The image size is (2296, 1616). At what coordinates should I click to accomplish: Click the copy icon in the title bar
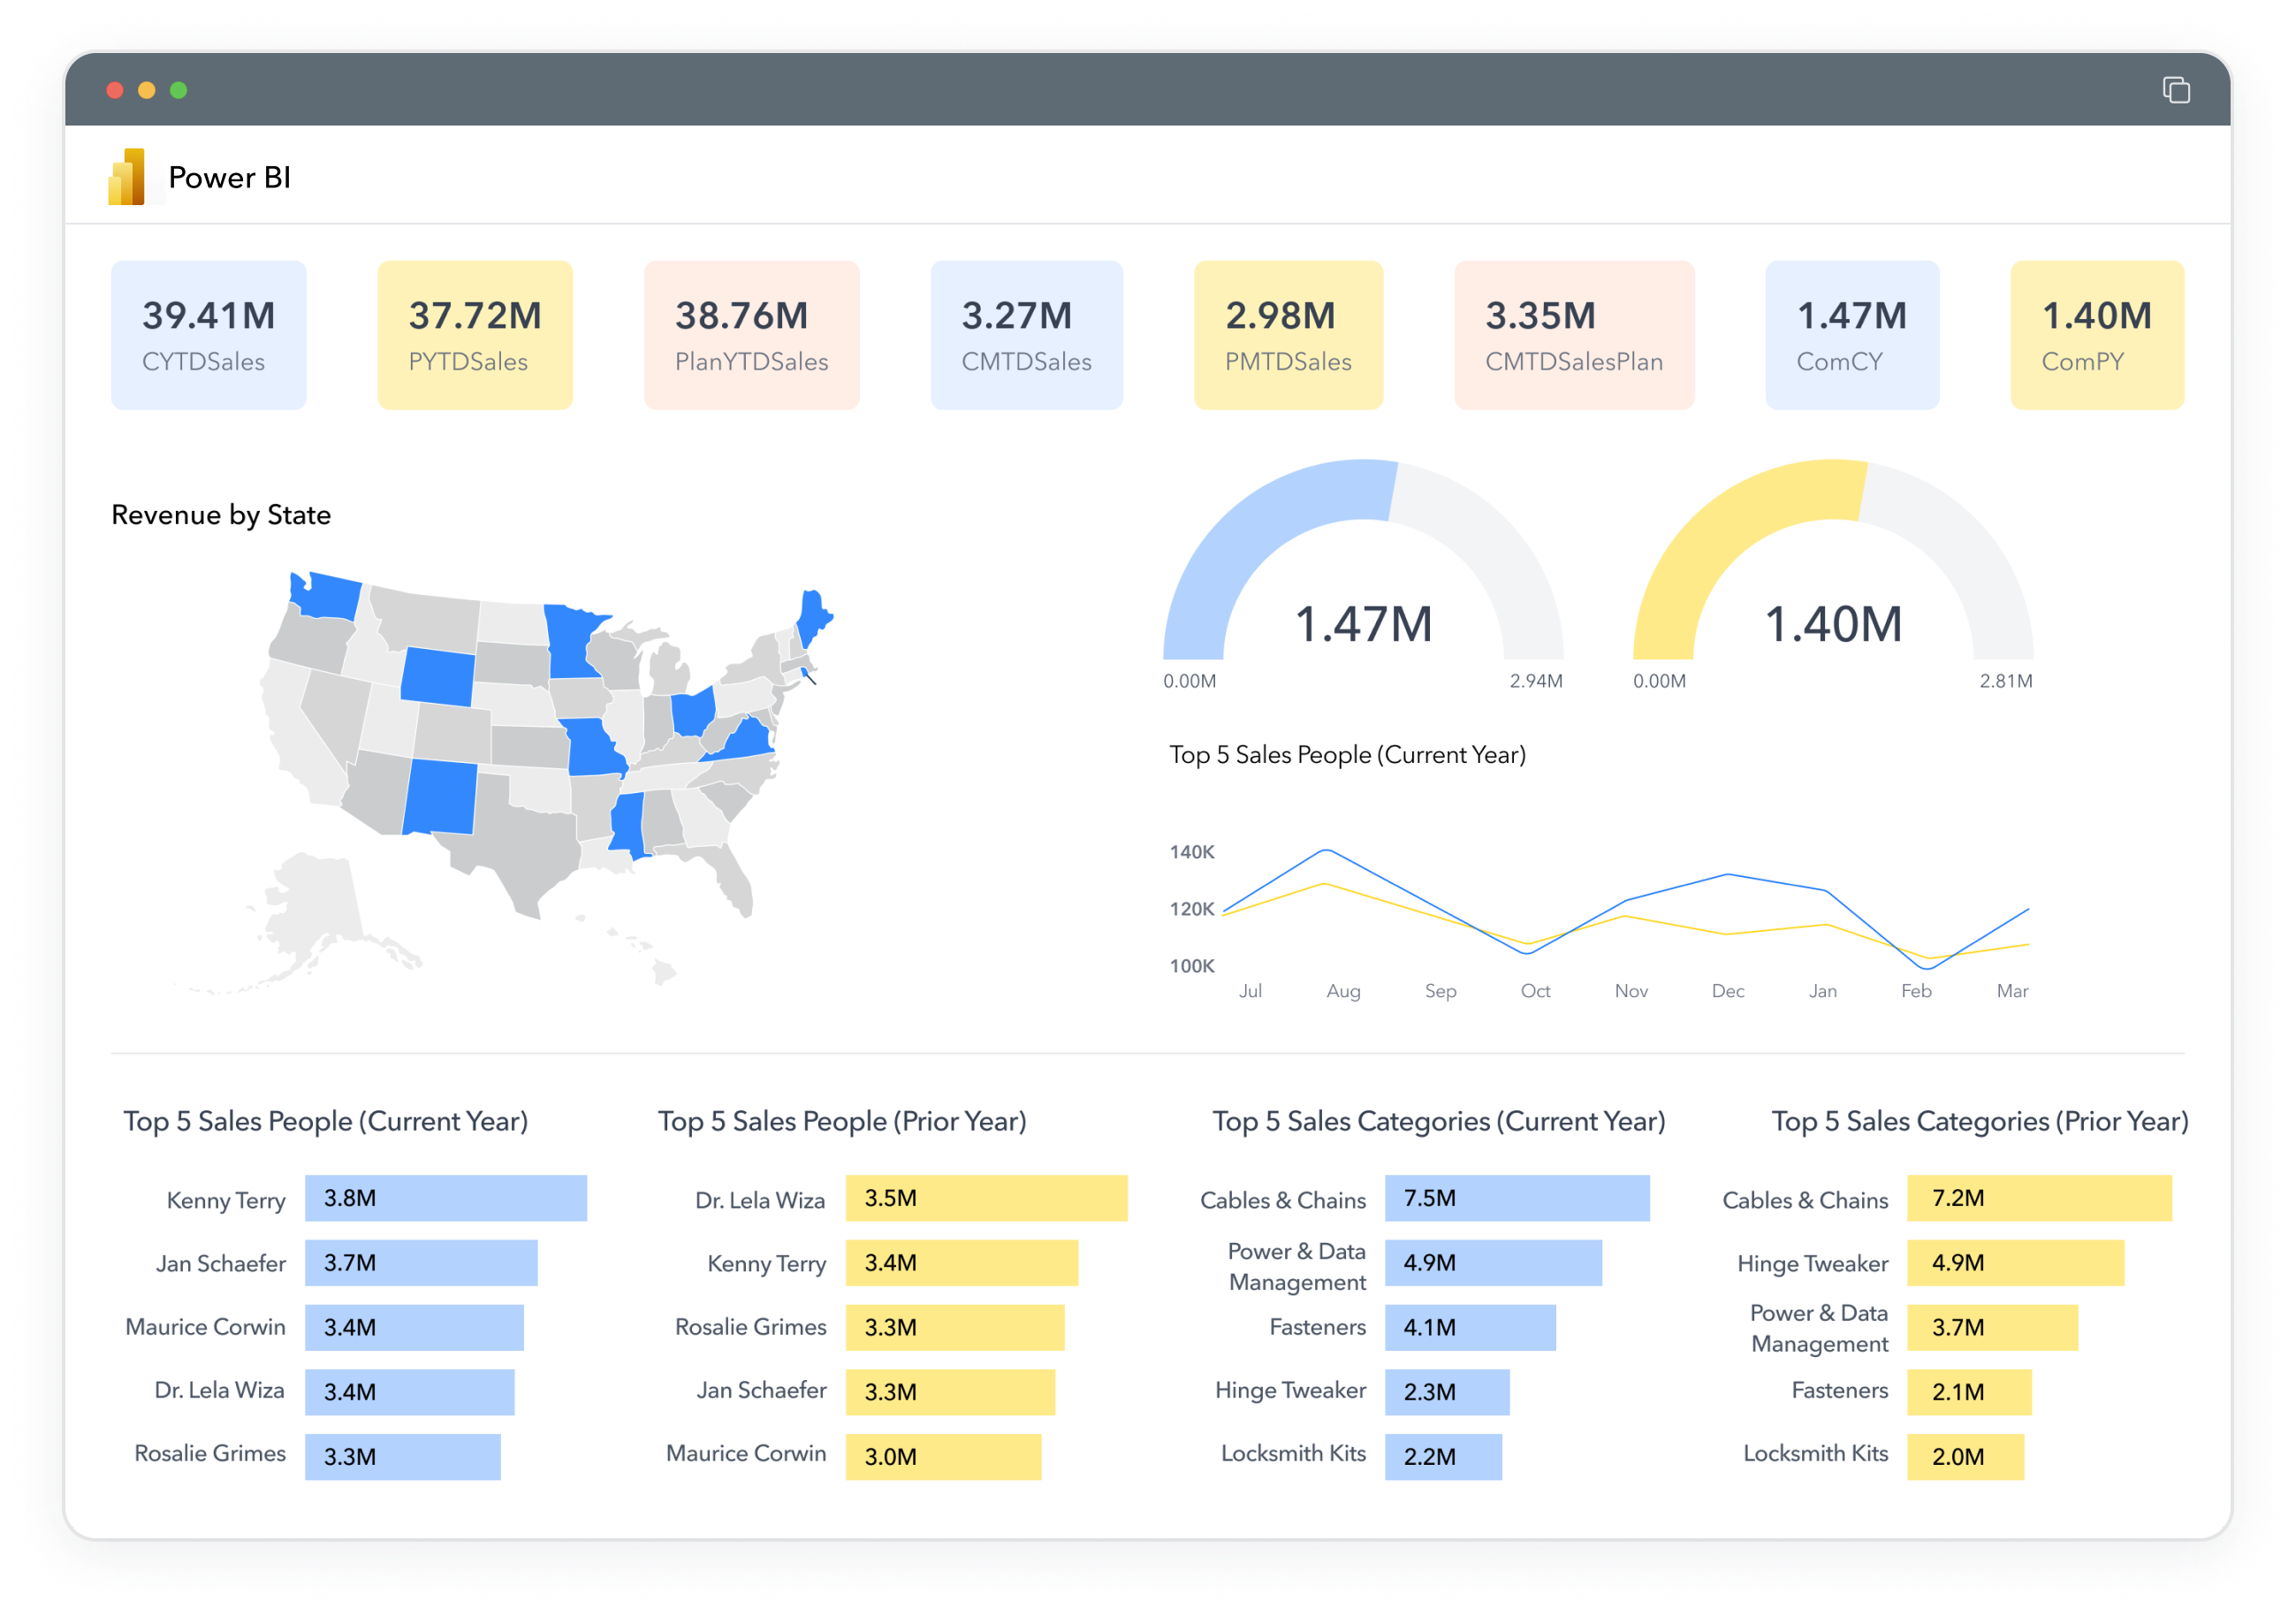[2176, 90]
